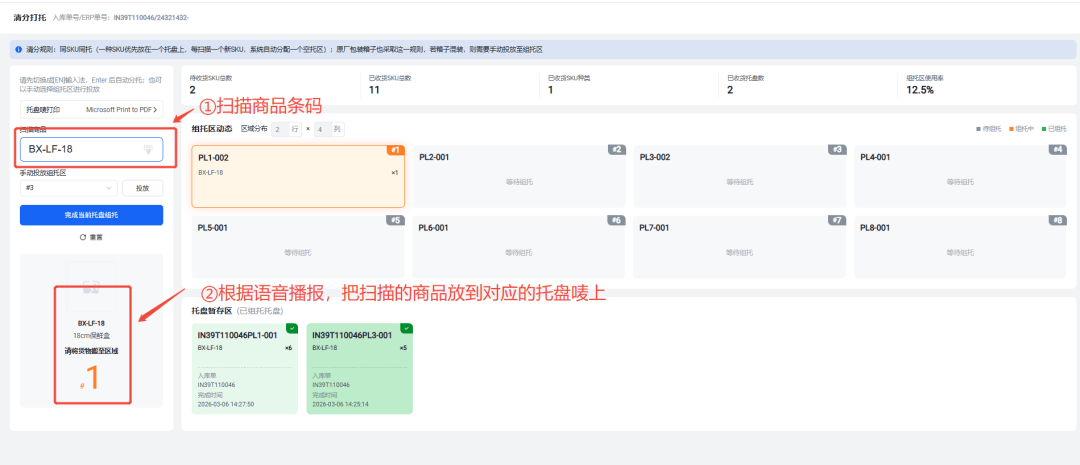Select the PL1-002 pallet zone card
This screenshot has height=465, width=1080.
tap(298, 176)
